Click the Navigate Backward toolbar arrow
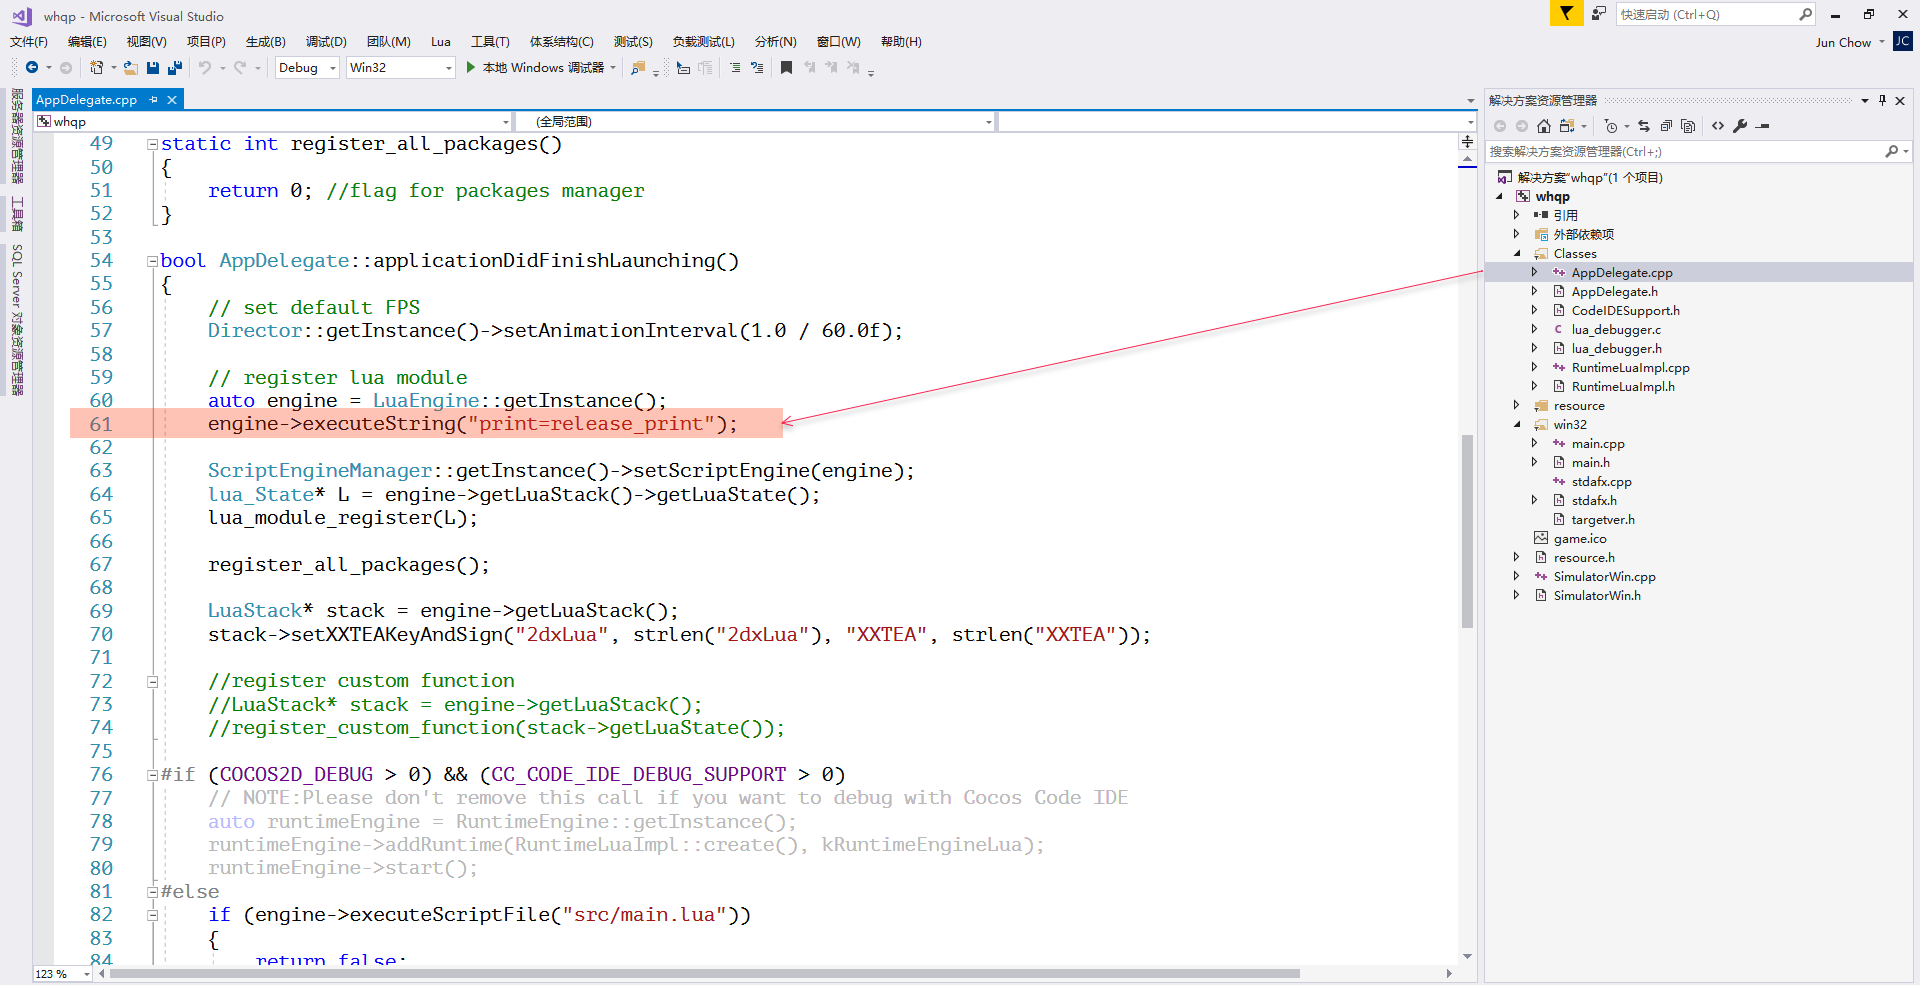 tap(32, 67)
